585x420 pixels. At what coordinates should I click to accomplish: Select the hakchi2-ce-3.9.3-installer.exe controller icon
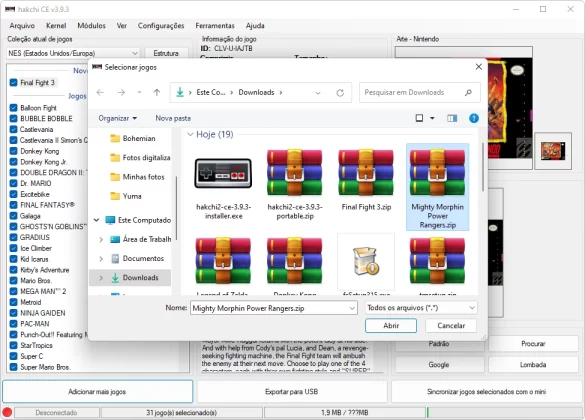(x=223, y=173)
